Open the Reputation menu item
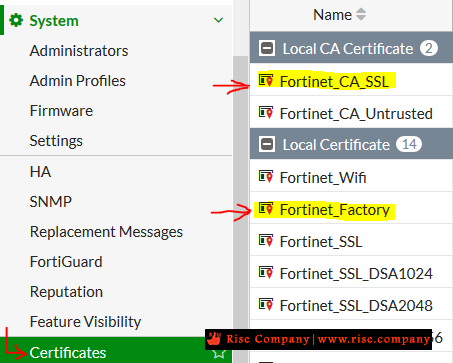Viewport: 453px width, 363px height. pyautogui.click(x=66, y=292)
